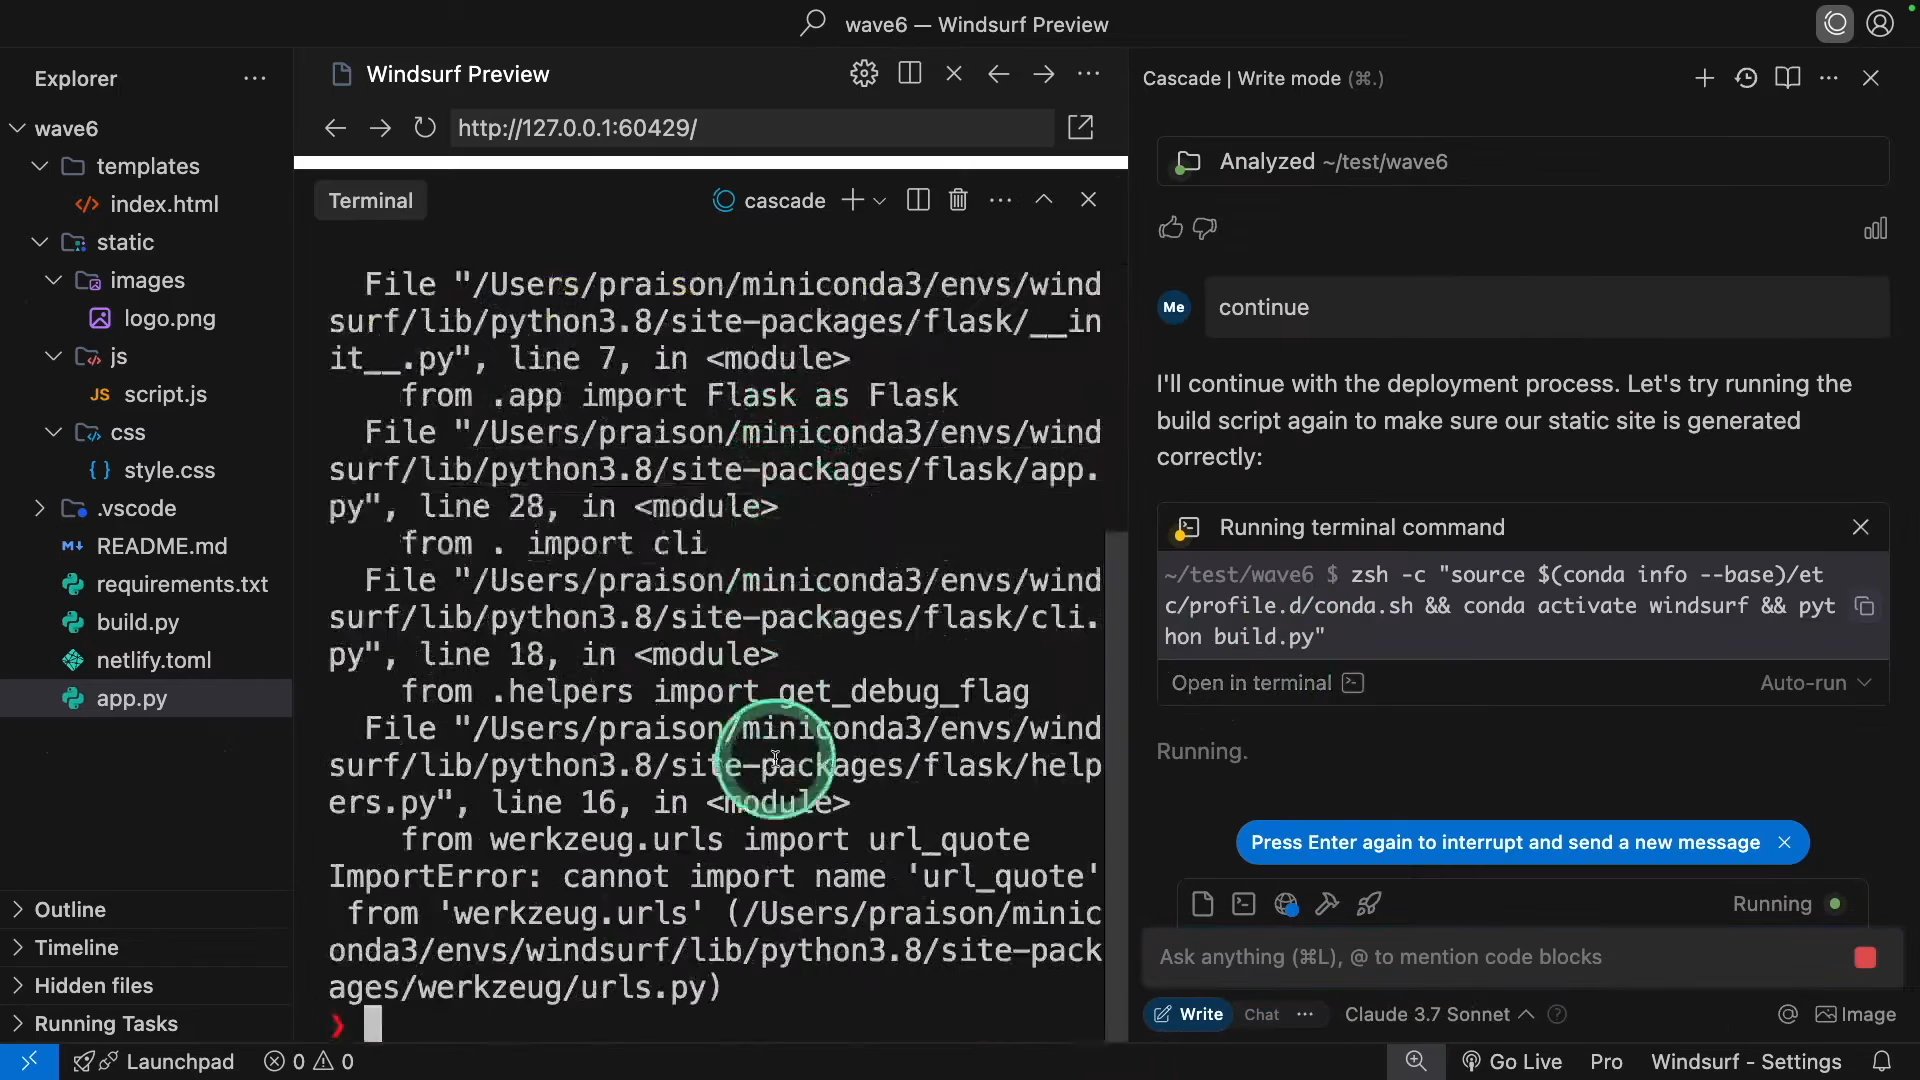Expand the Outline section
The height and width of the screenshot is (1080, 1920).
tap(70, 910)
